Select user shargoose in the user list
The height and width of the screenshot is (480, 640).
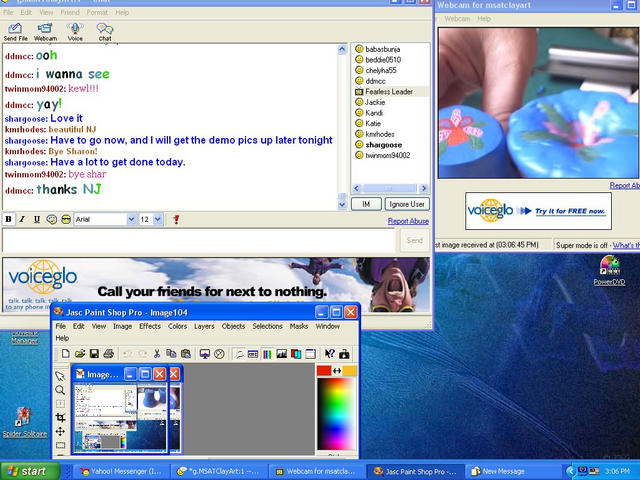coord(384,145)
